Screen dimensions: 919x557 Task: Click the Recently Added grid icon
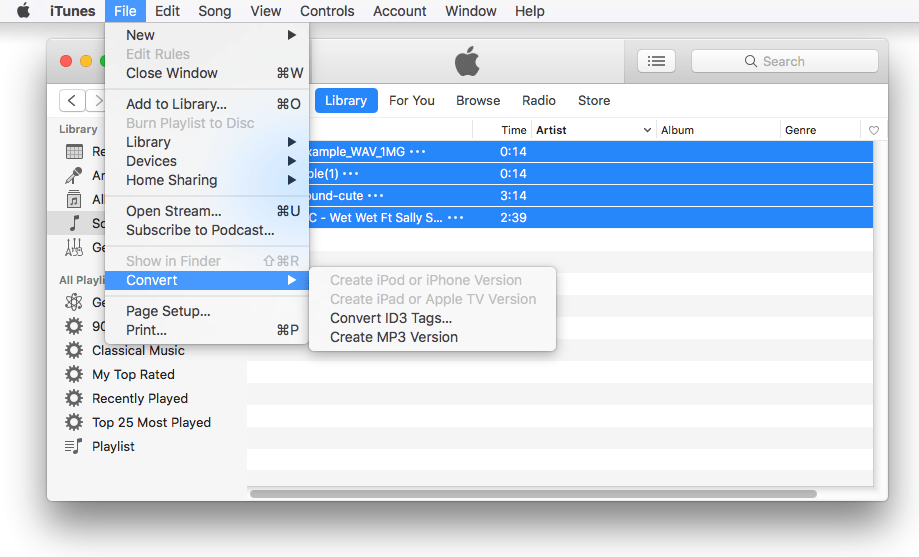[74, 151]
